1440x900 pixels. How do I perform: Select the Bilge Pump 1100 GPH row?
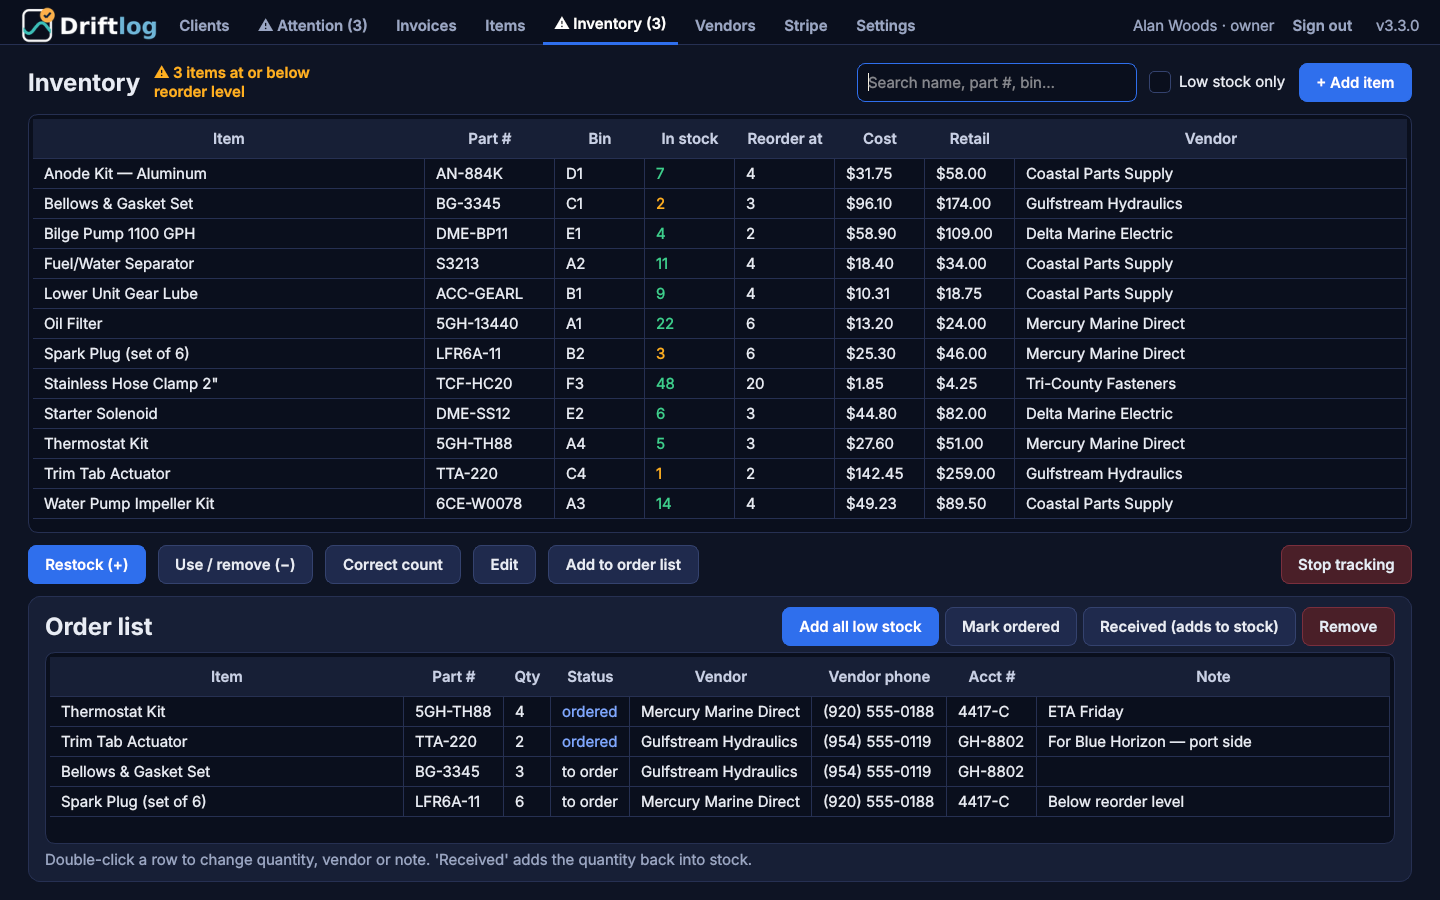coord(720,233)
